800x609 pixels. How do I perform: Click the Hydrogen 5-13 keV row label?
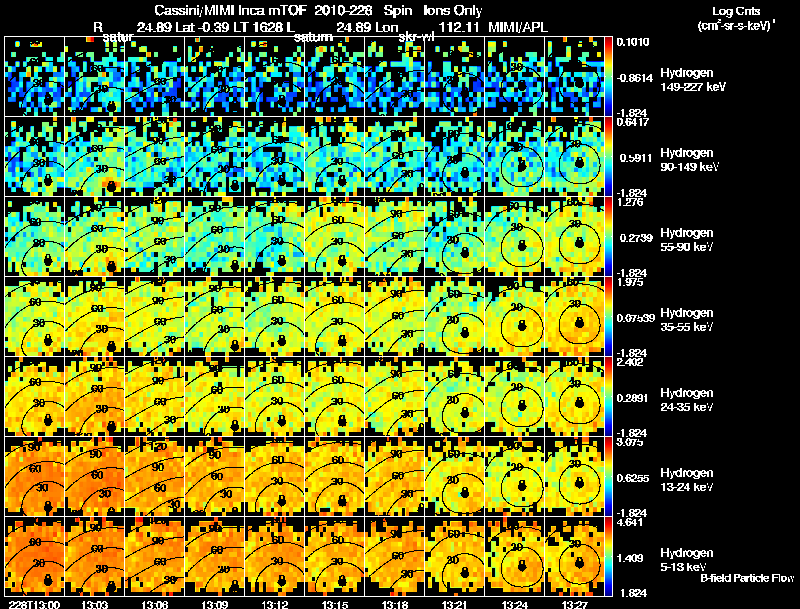pyautogui.click(x=687, y=560)
